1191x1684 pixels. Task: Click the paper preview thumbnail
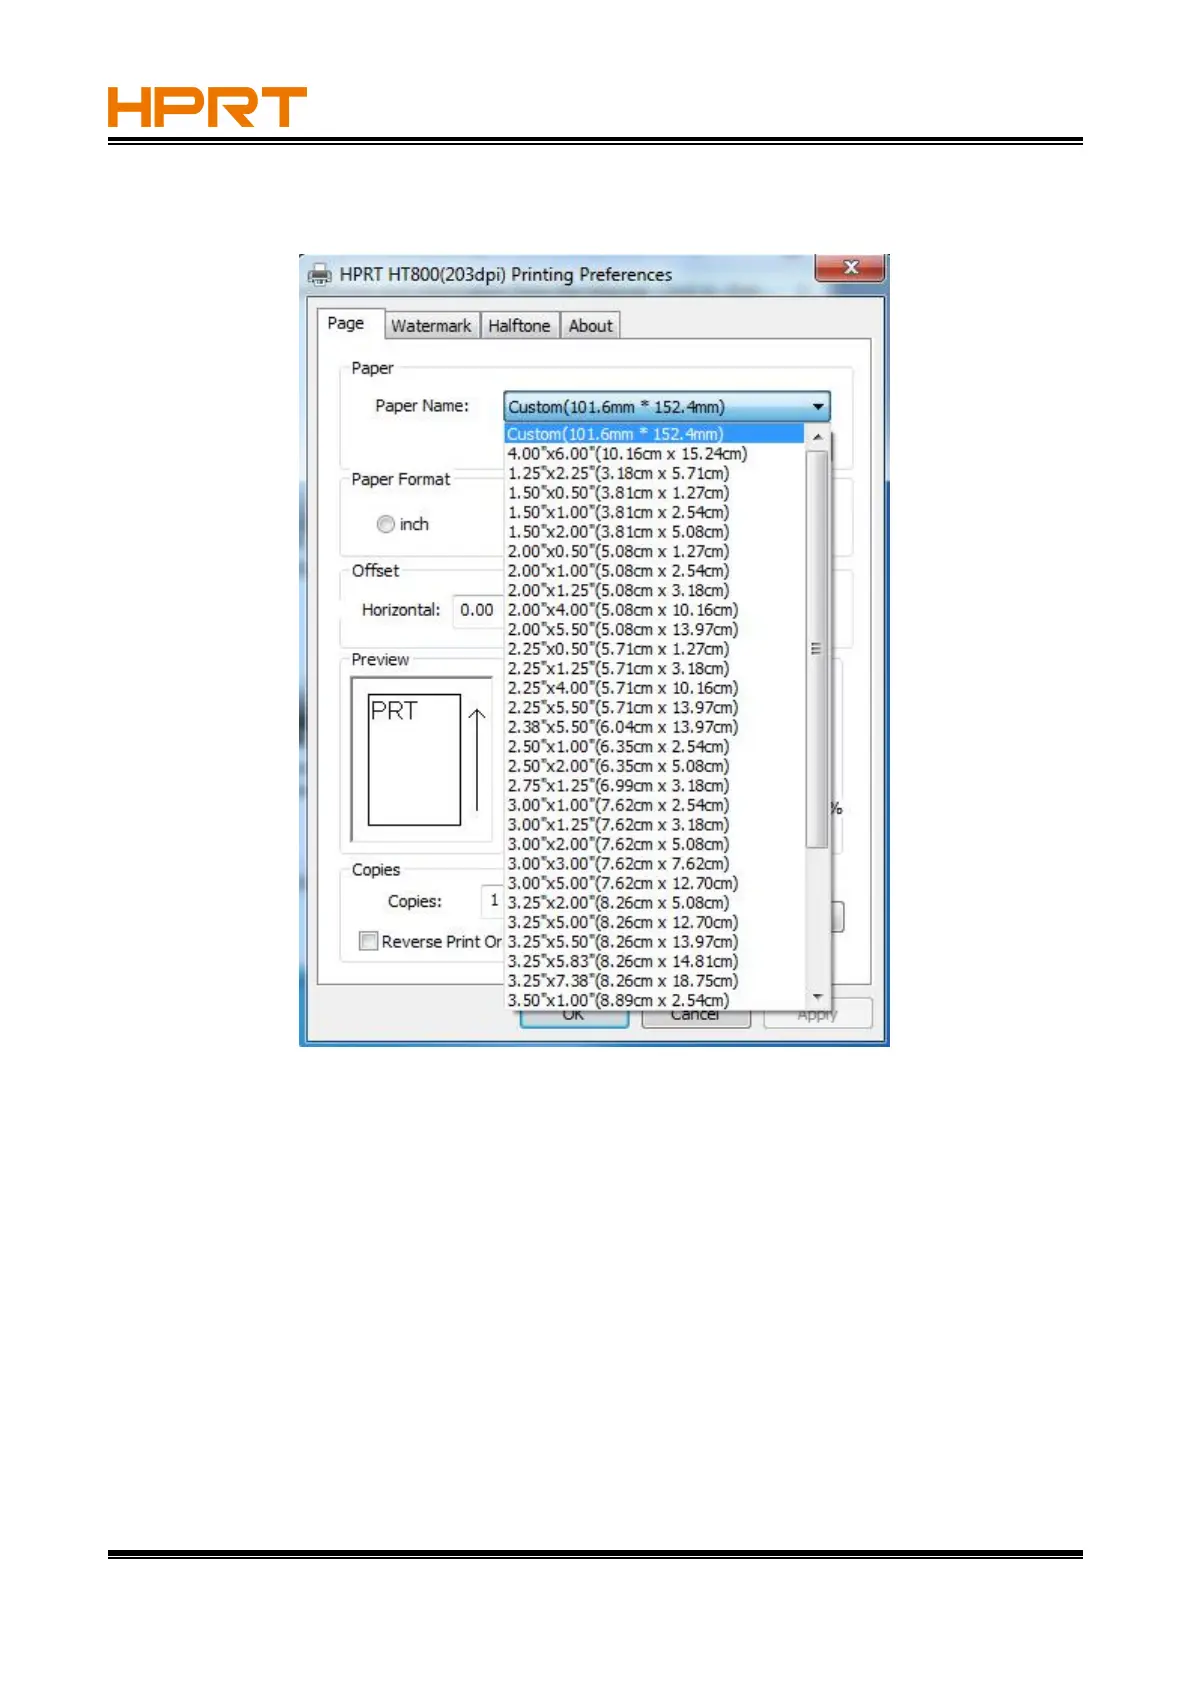click(421, 760)
